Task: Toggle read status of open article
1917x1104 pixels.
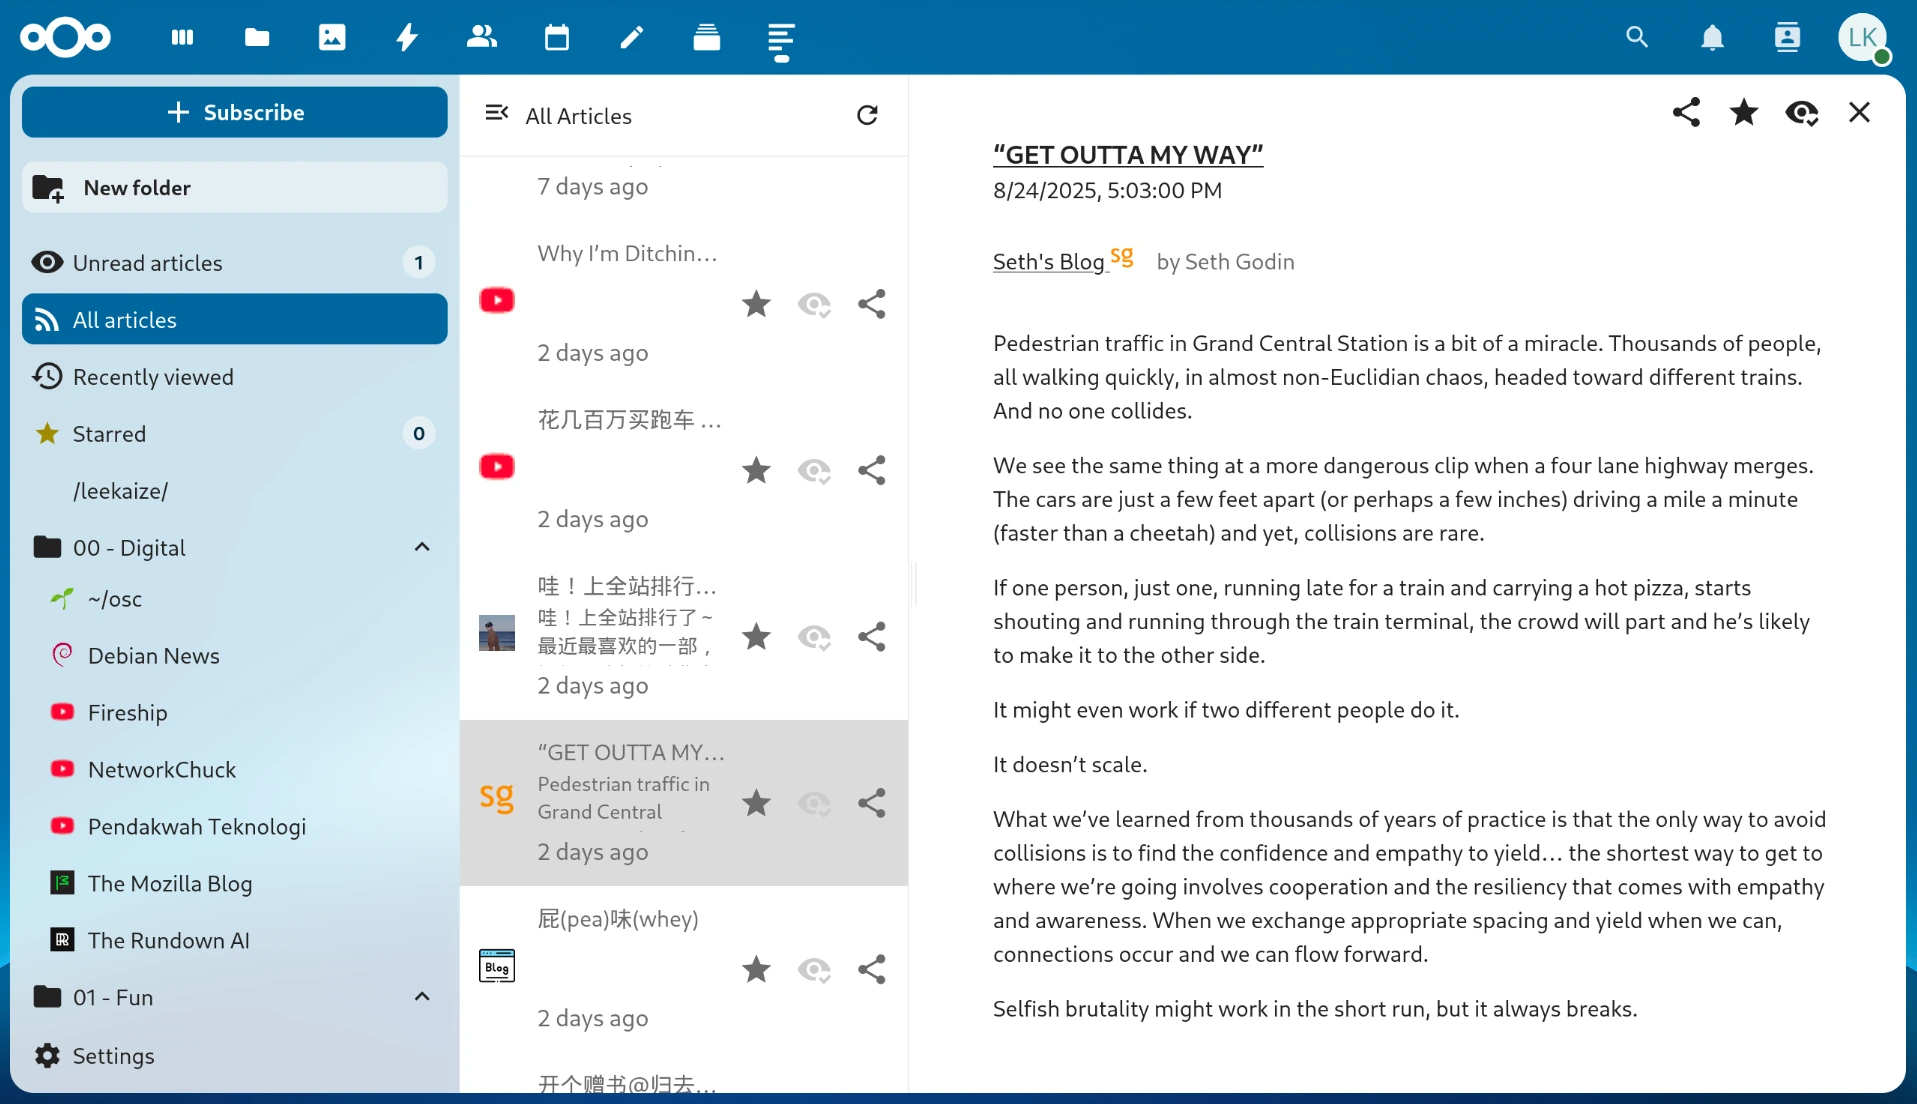Action: [1802, 113]
